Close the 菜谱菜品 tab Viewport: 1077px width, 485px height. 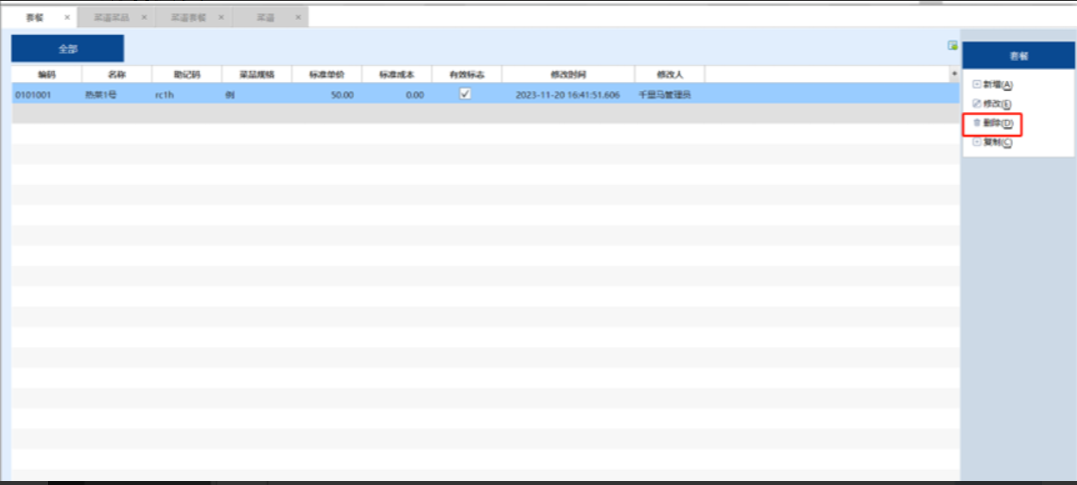[144, 18]
